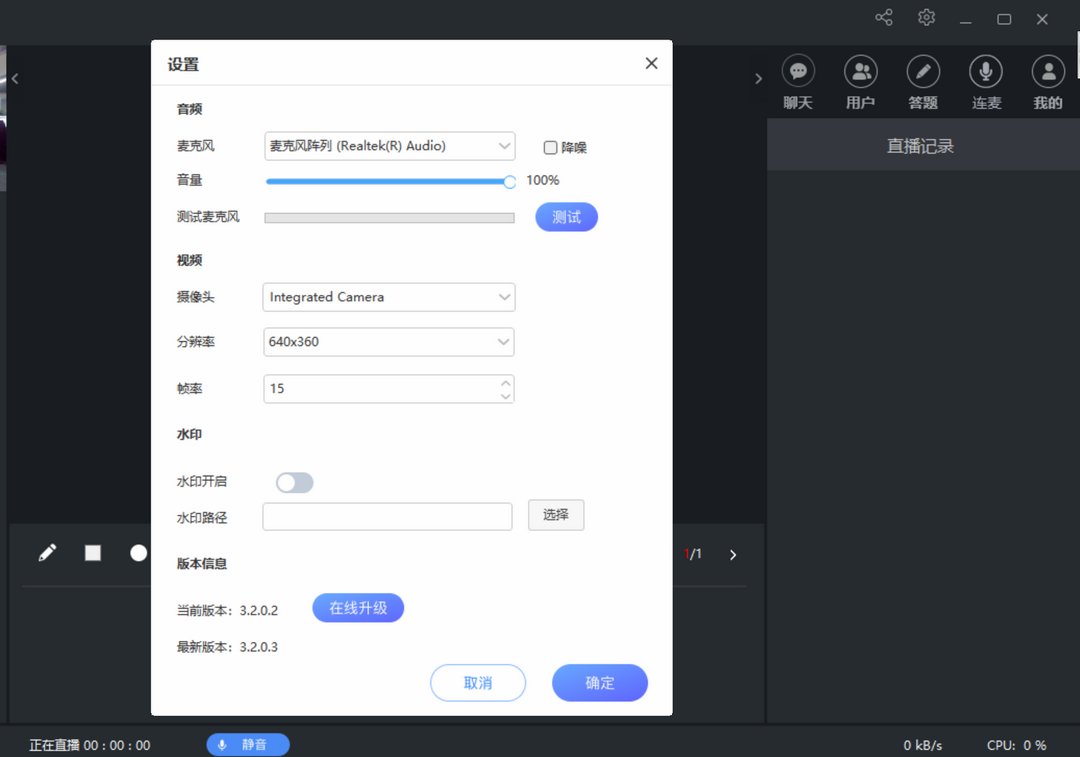
Task: Click the share icon in the title bar
Action: (x=883, y=18)
